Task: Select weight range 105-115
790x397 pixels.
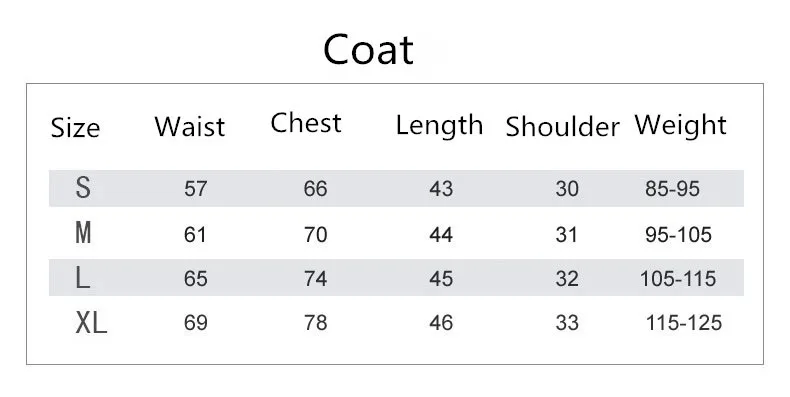Action: pos(678,279)
